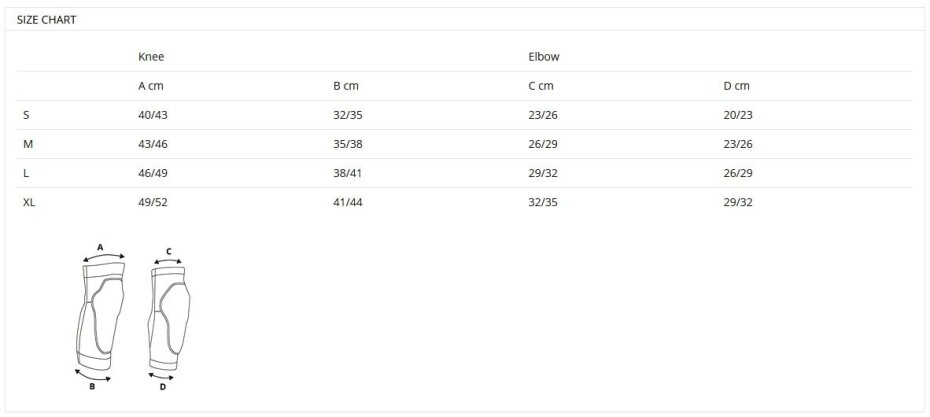Select the M size row label
This screenshot has width=930, height=417.
27,144
